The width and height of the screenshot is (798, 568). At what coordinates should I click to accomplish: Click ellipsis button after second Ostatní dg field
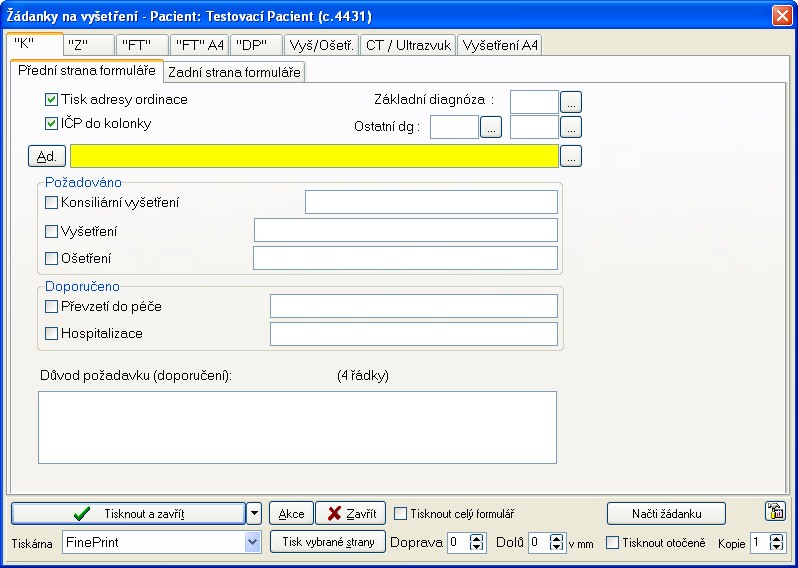pos(570,126)
